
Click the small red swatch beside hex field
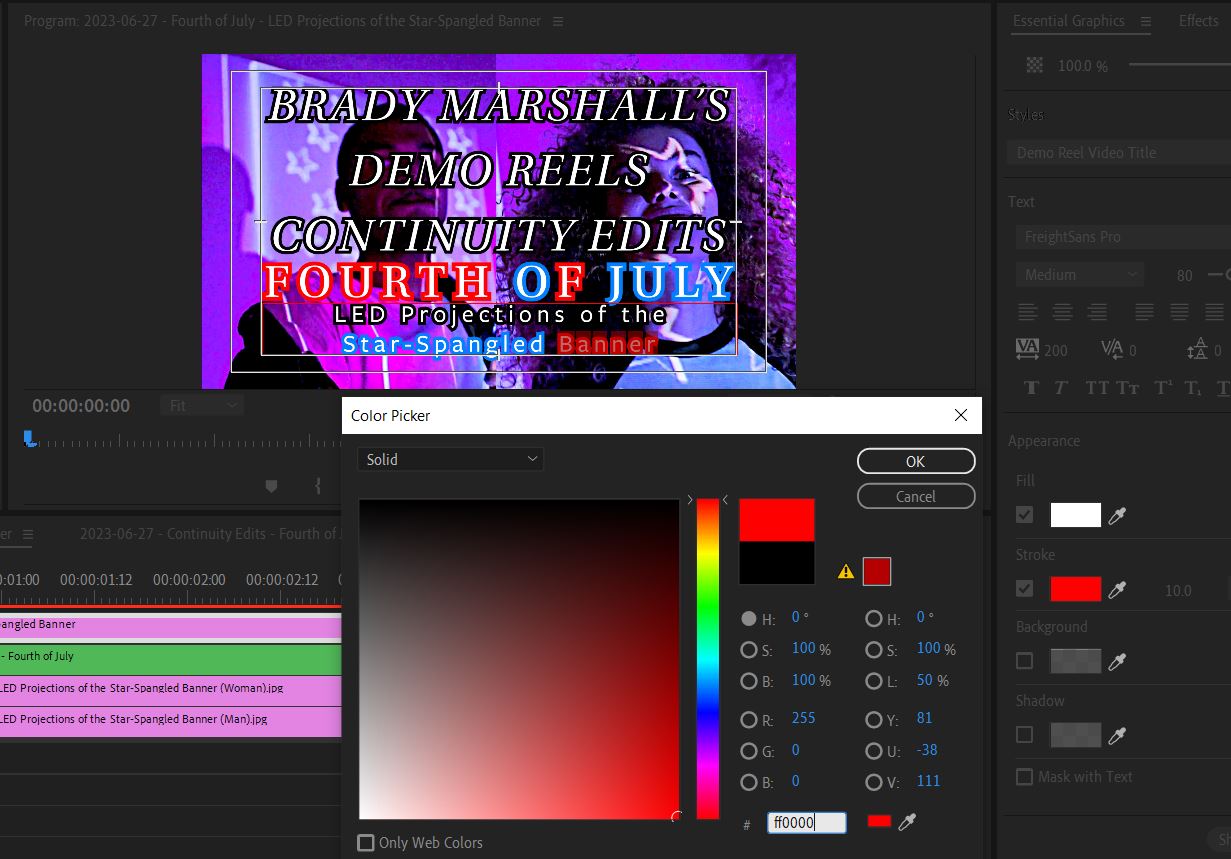point(879,821)
